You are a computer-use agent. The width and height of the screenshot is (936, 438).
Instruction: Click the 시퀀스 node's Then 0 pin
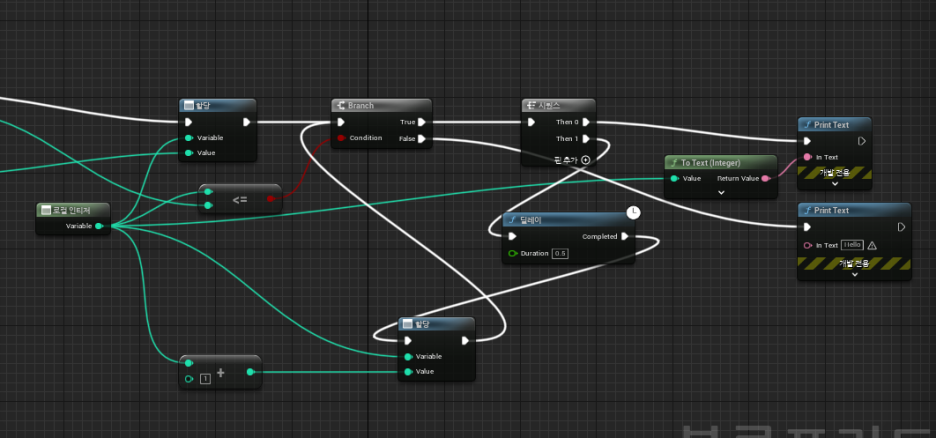[x=586, y=122]
